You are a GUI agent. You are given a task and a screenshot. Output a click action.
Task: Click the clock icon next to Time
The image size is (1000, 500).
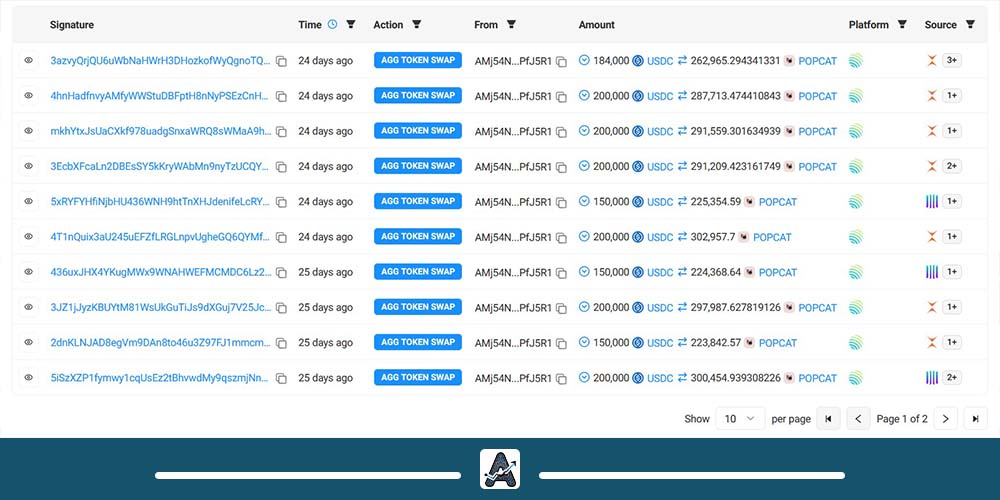click(x=333, y=24)
